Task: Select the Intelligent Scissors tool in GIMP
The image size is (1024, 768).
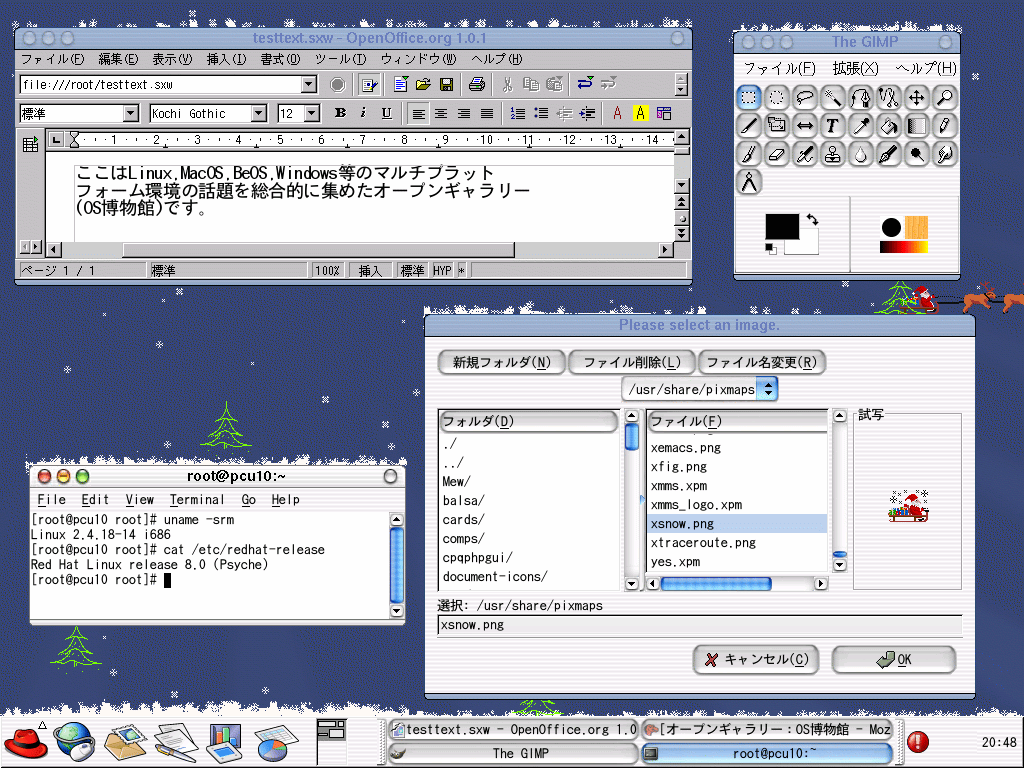Action: (889, 98)
